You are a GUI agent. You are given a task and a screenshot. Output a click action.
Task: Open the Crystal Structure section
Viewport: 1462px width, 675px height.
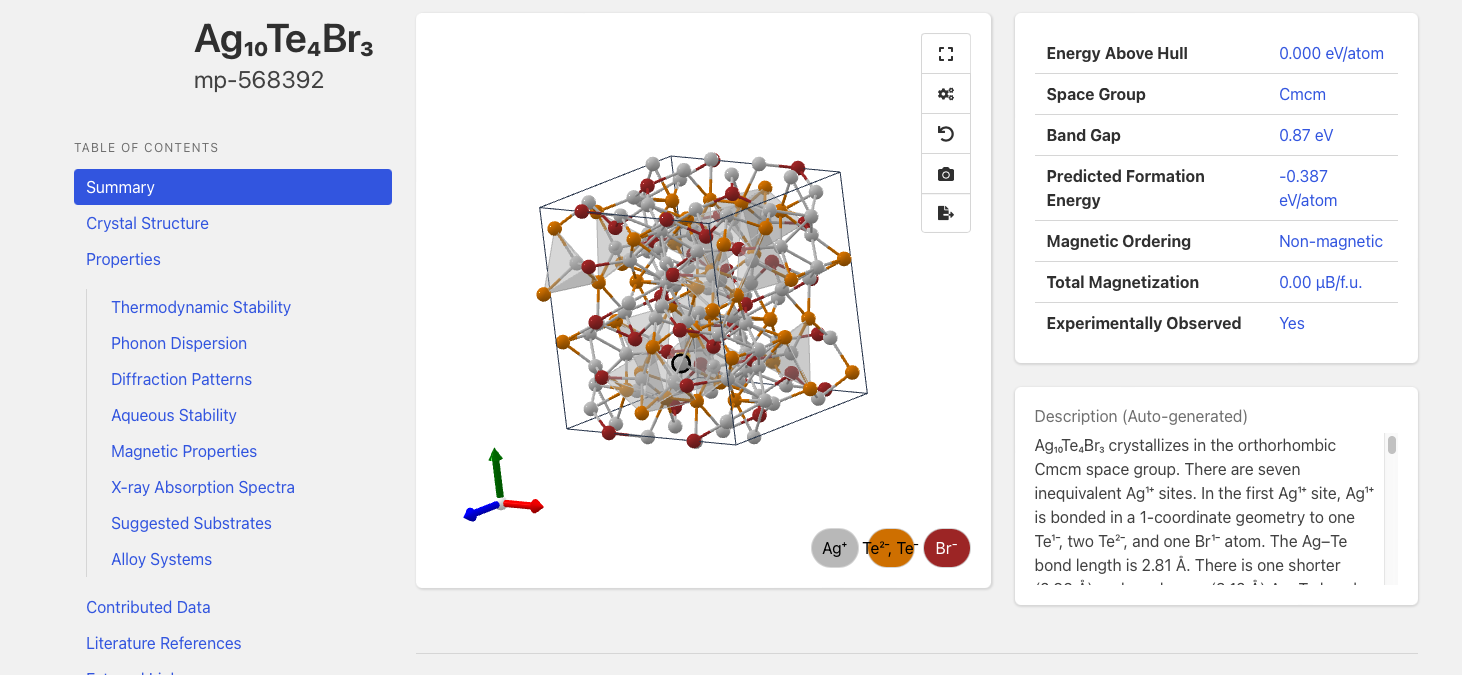coord(147,223)
